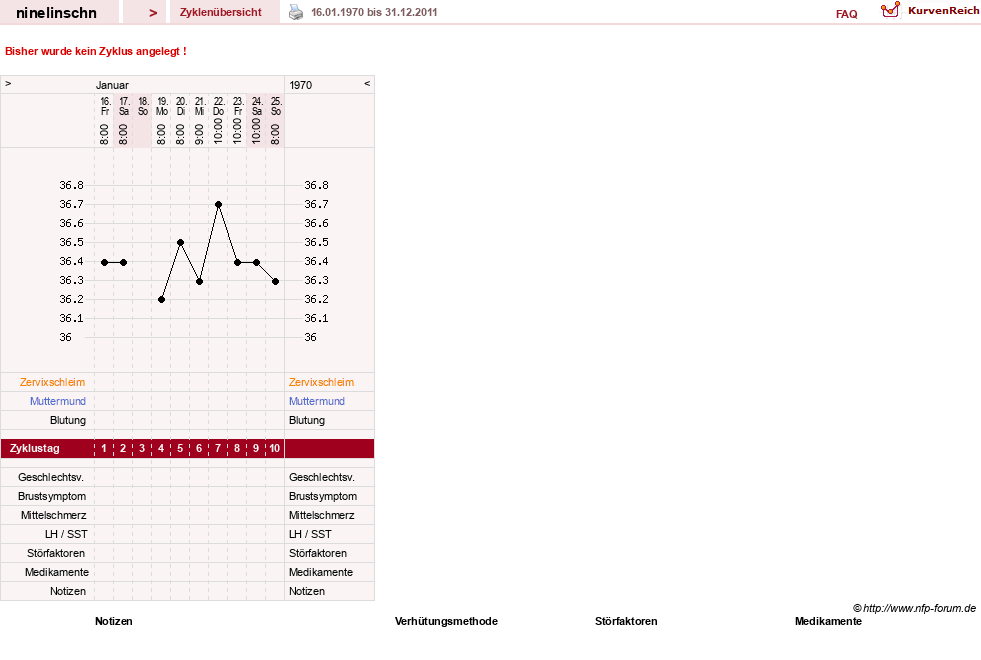The width and height of the screenshot is (981, 660).
Task: Click the 25. So date column header
Action: coord(275,120)
